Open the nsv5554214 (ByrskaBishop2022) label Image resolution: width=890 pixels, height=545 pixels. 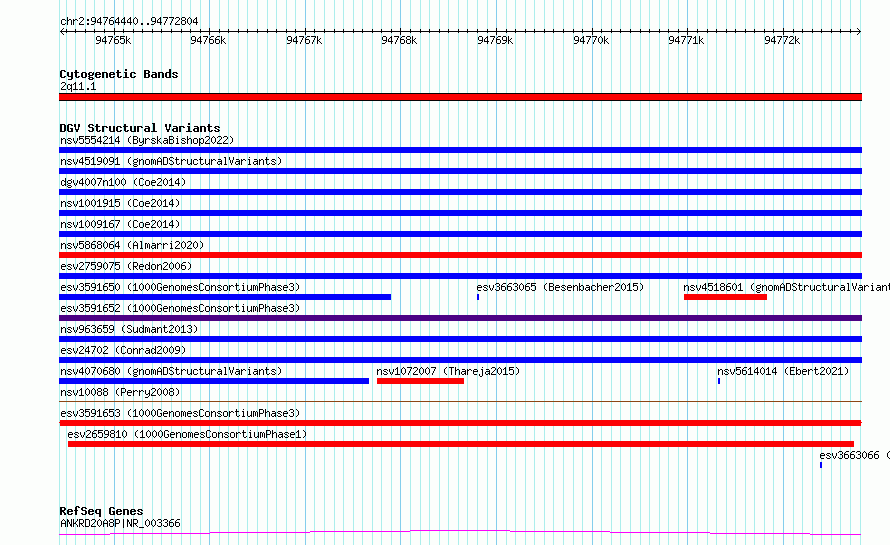coord(147,140)
